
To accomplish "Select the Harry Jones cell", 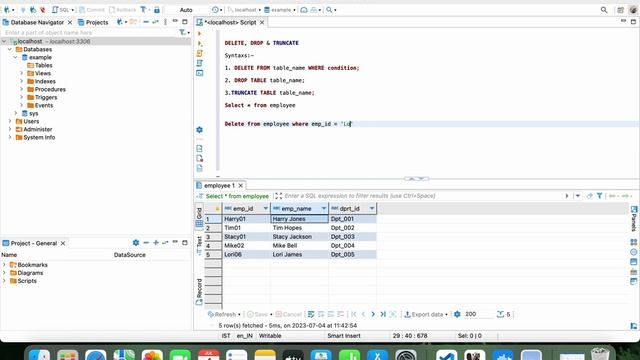I will coord(300,219).
